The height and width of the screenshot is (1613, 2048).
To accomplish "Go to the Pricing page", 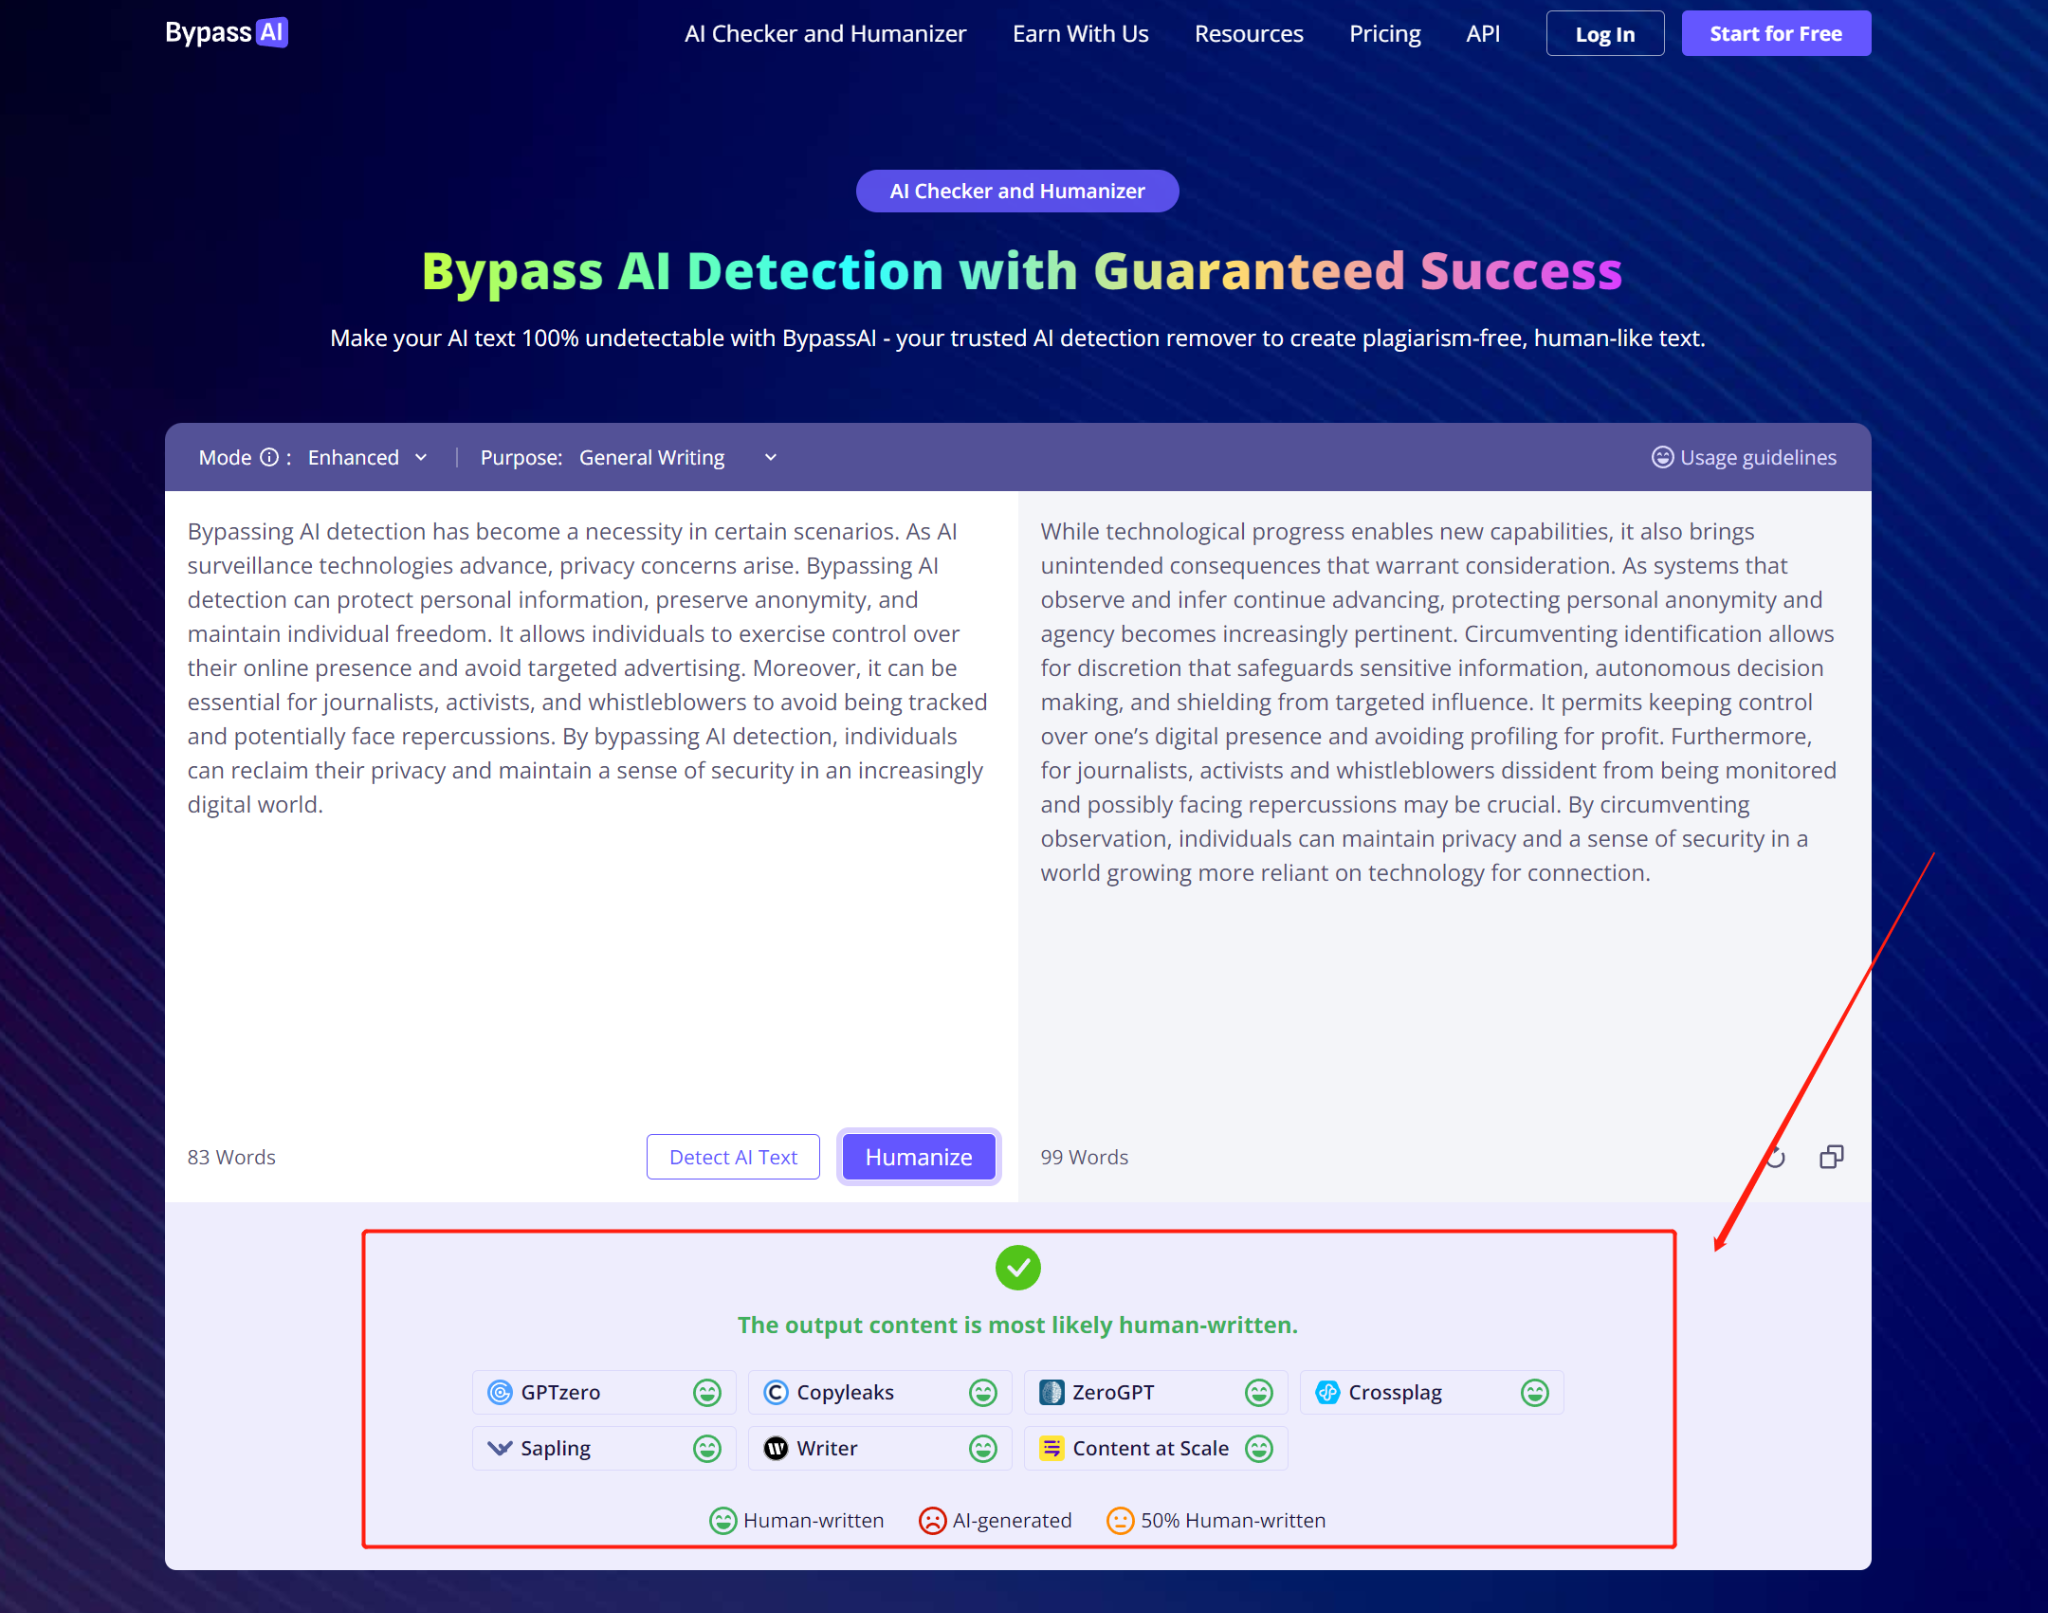I will click(x=1384, y=34).
